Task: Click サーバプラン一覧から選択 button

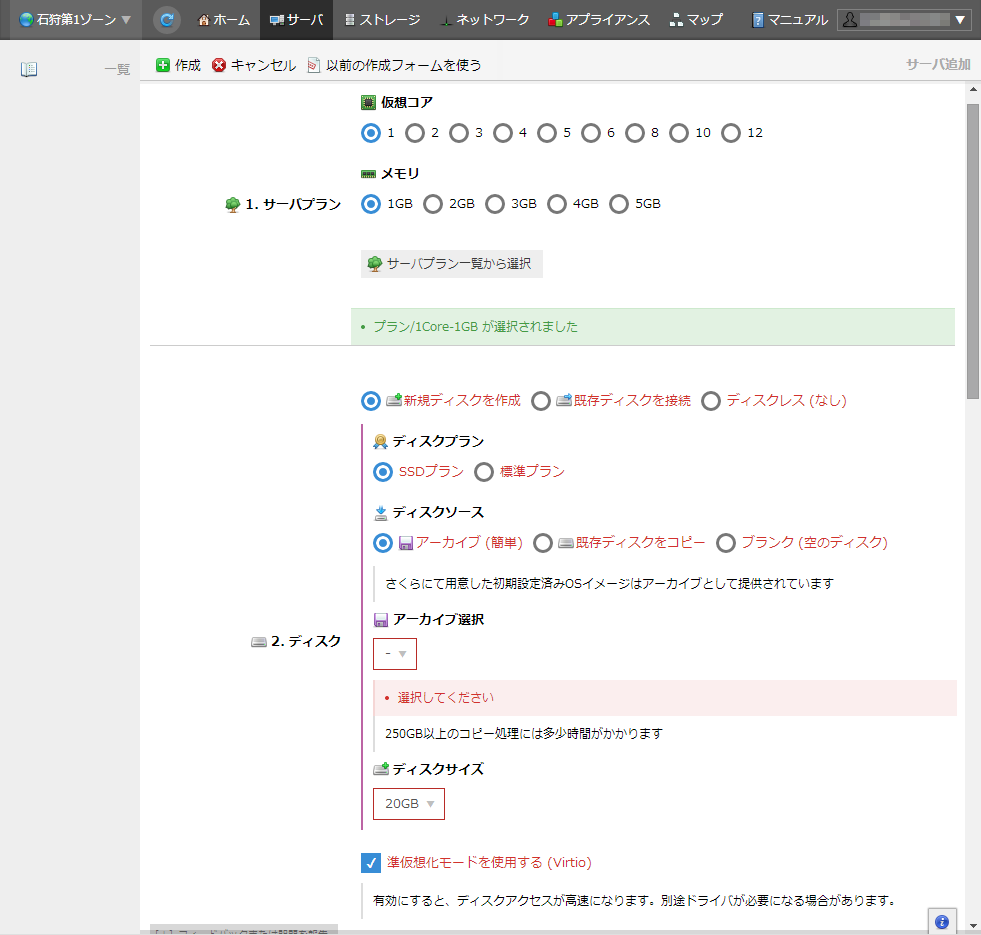Action: click(452, 264)
